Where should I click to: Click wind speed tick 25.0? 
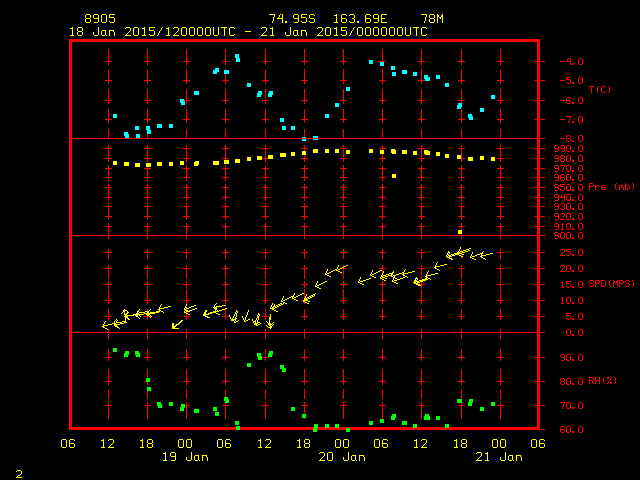tap(571, 253)
